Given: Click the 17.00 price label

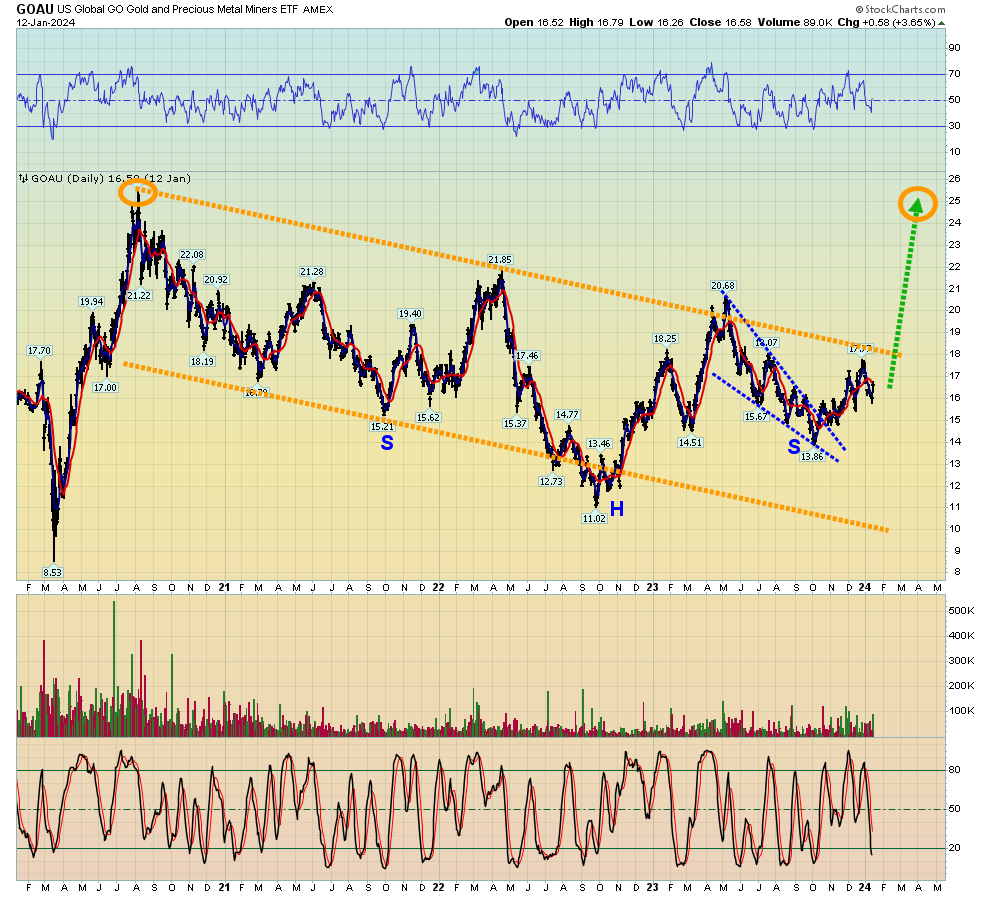Looking at the screenshot, I should [105, 388].
